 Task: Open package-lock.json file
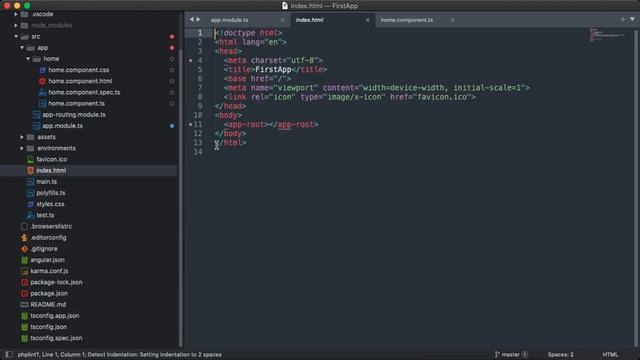[x=56, y=282]
